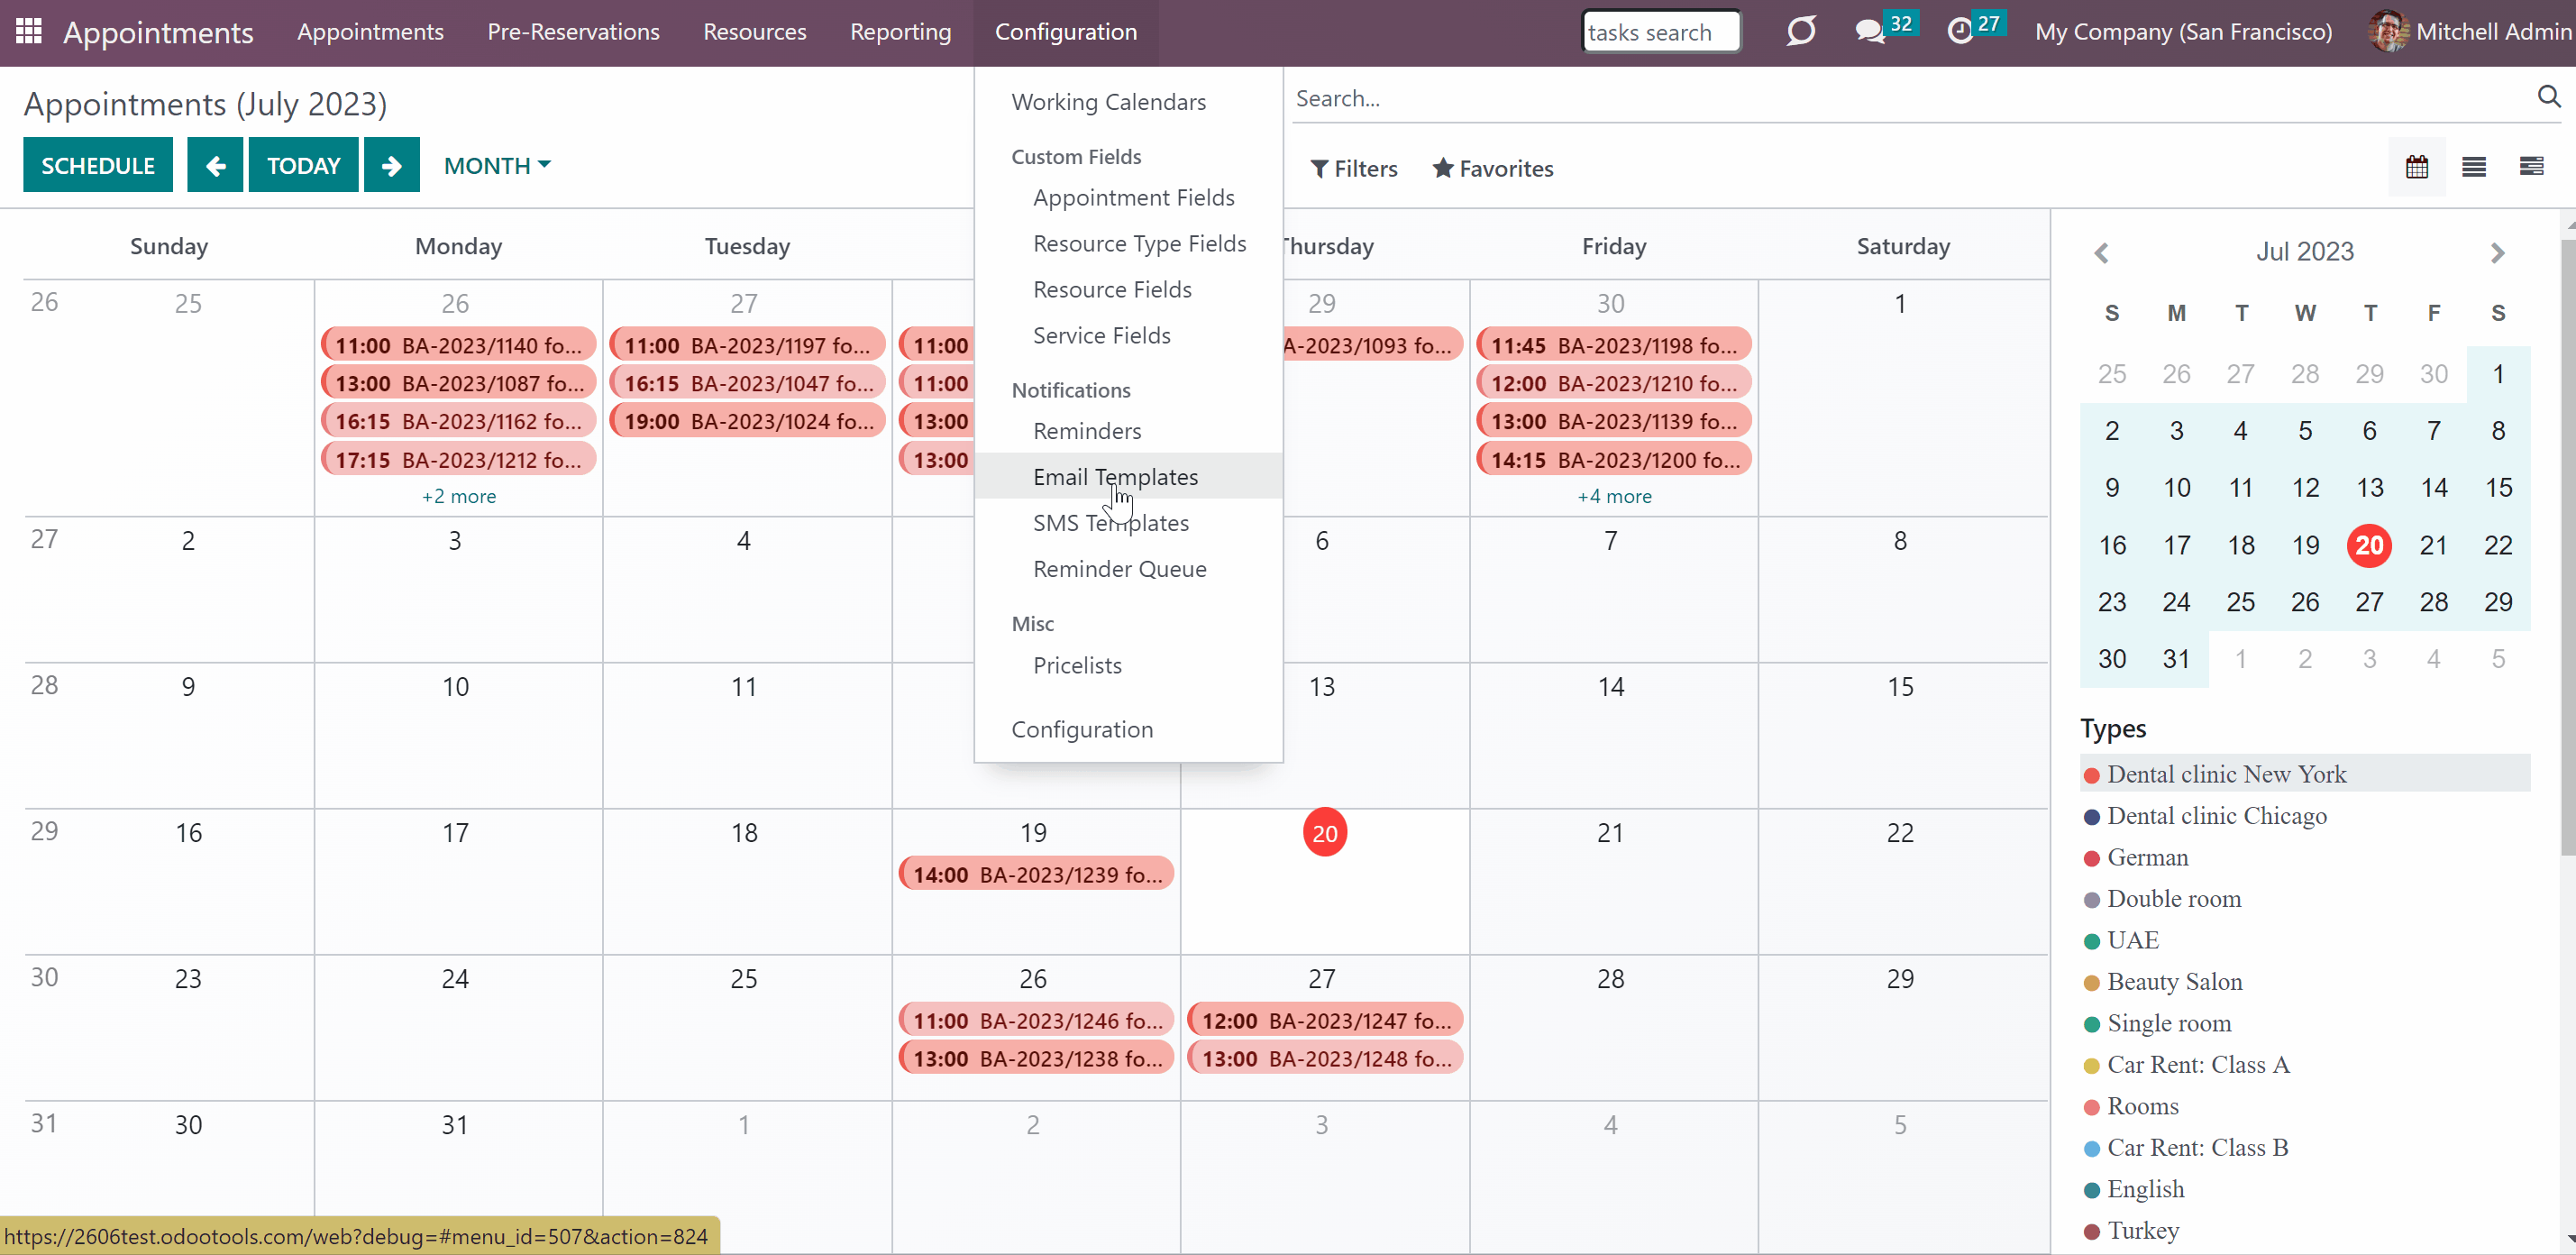Open appointment BA-2023/1198 at 11:45
Screen dimensions: 2576x1255
[1614, 345]
